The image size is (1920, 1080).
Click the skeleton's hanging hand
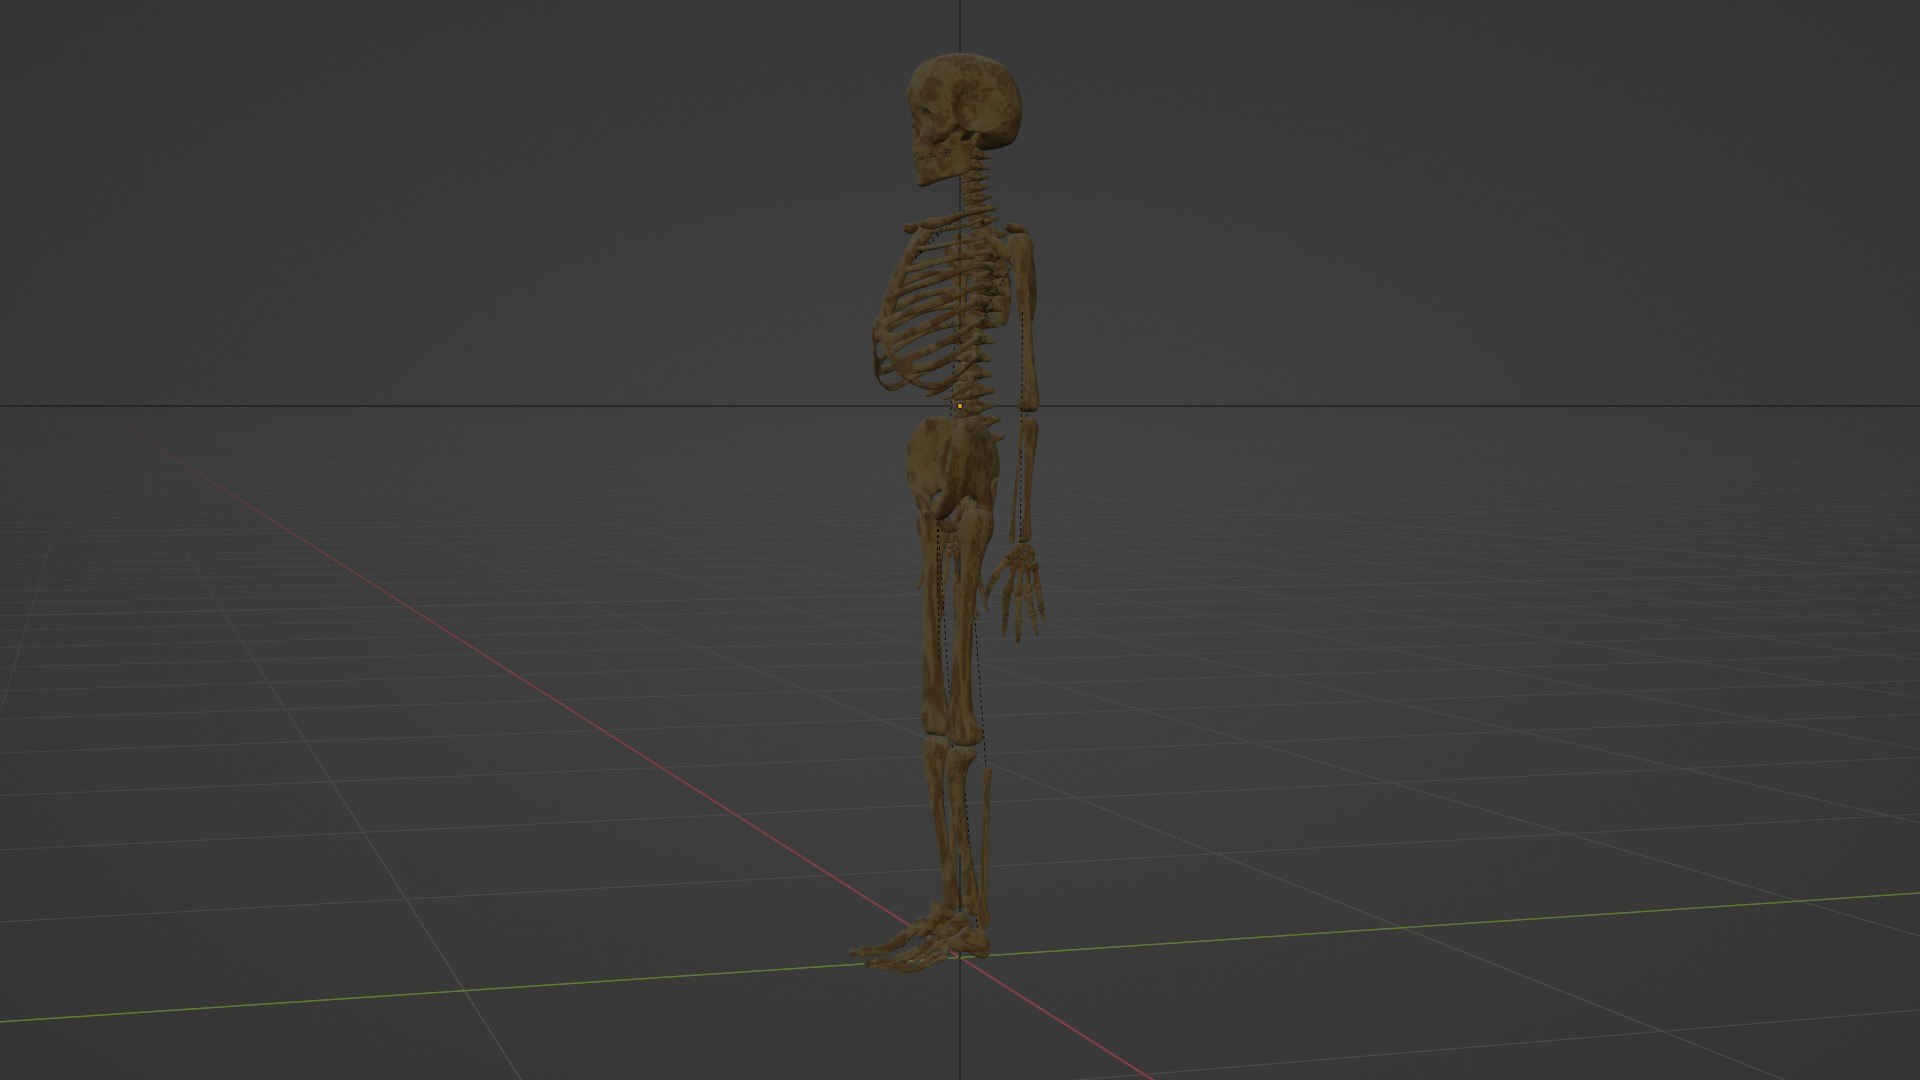(x=1016, y=591)
